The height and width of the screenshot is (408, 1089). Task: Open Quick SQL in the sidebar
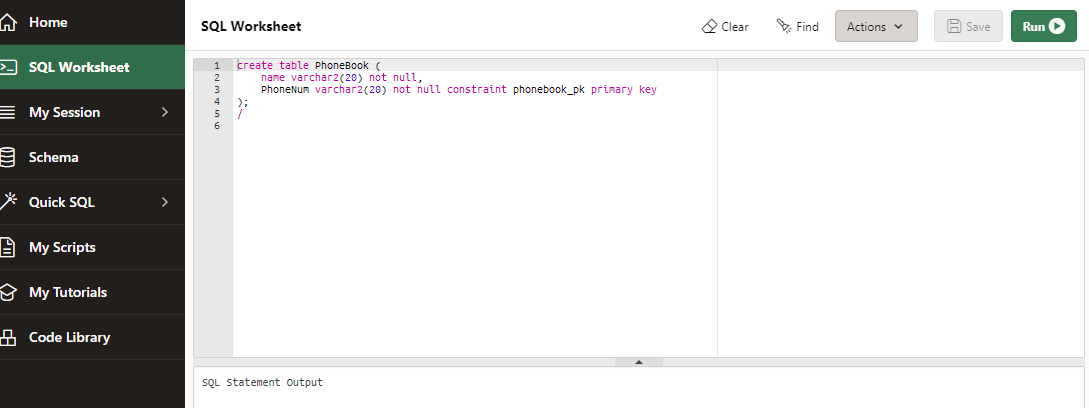pyautogui.click(x=92, y=202)
